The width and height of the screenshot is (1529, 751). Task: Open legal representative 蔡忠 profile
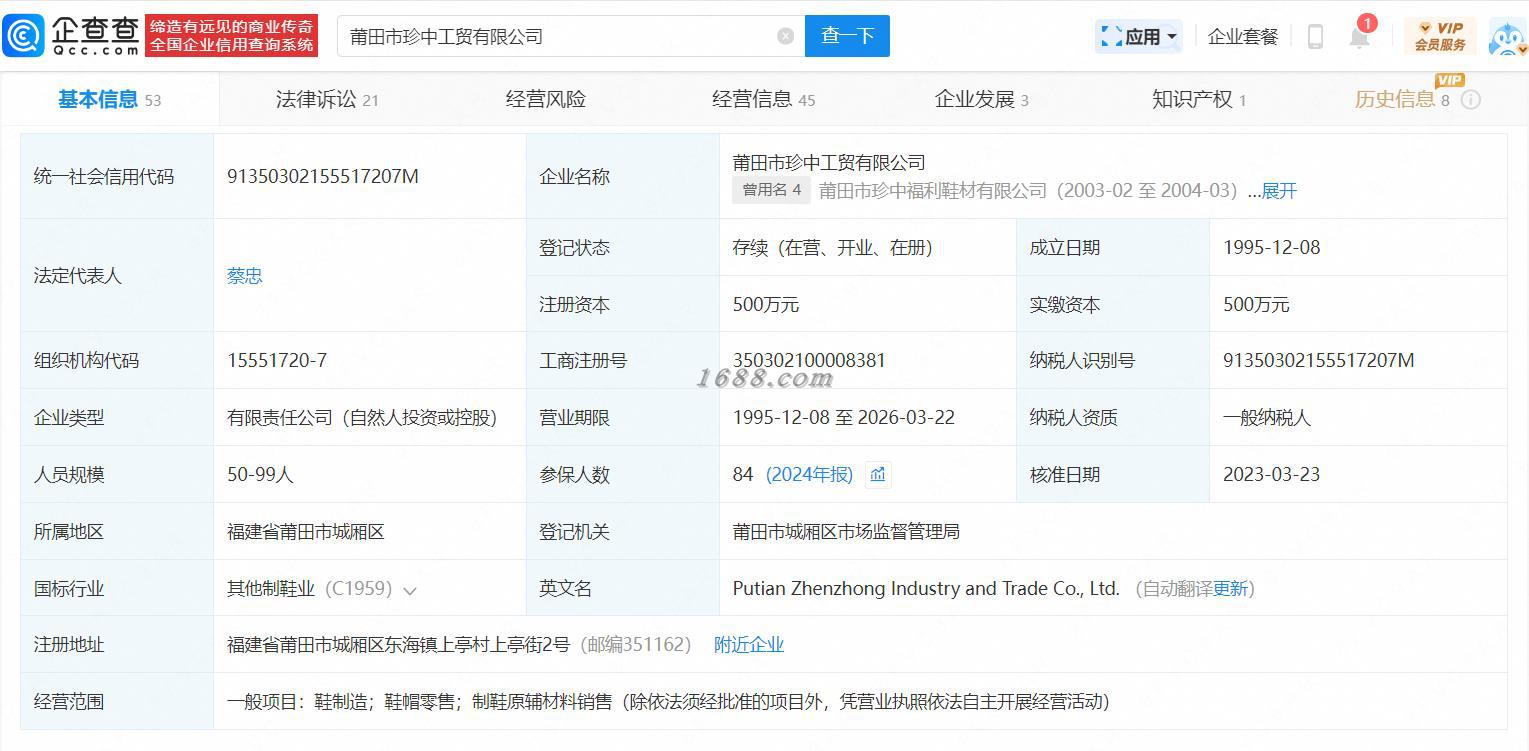coord(245,275)
